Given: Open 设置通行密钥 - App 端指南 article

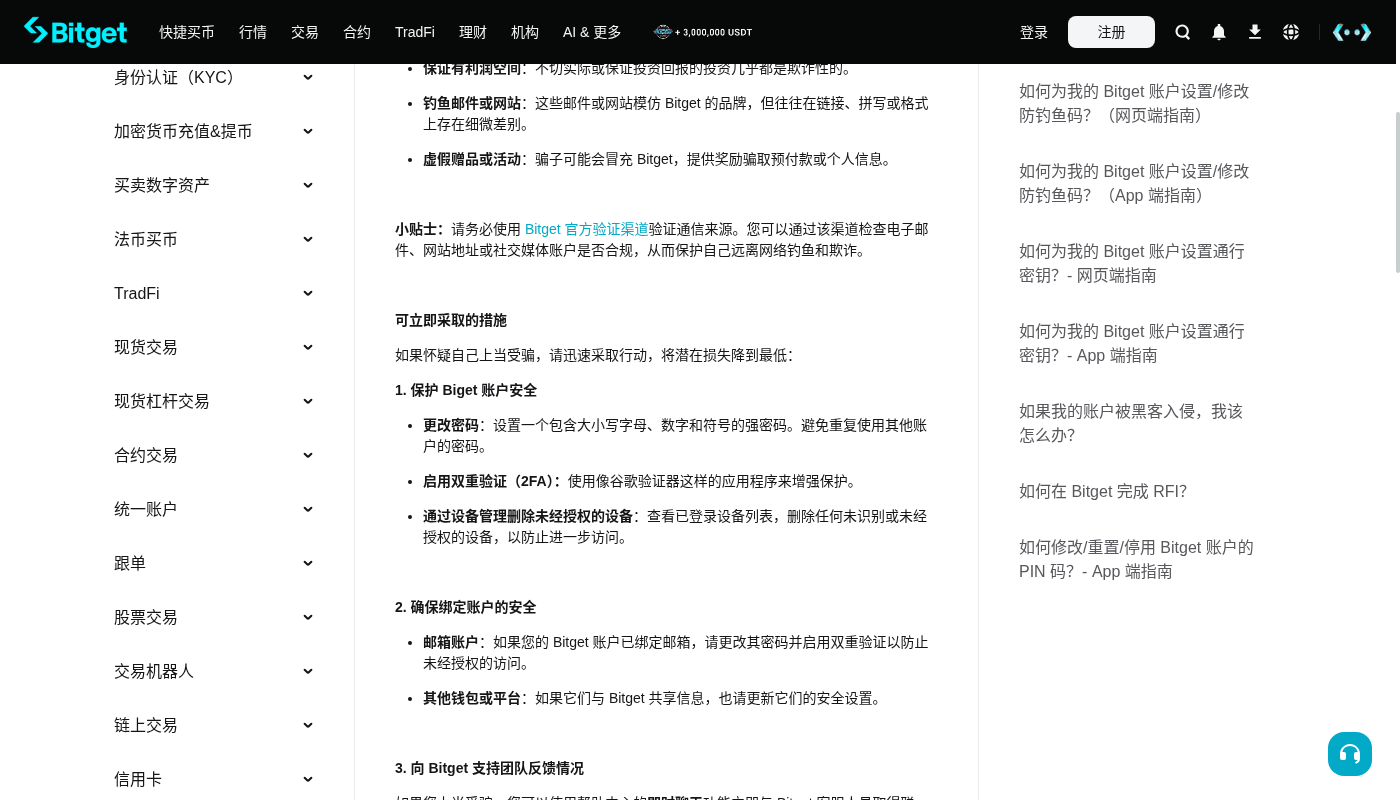Looking at the screenshot, I should tap(1132, 343).
